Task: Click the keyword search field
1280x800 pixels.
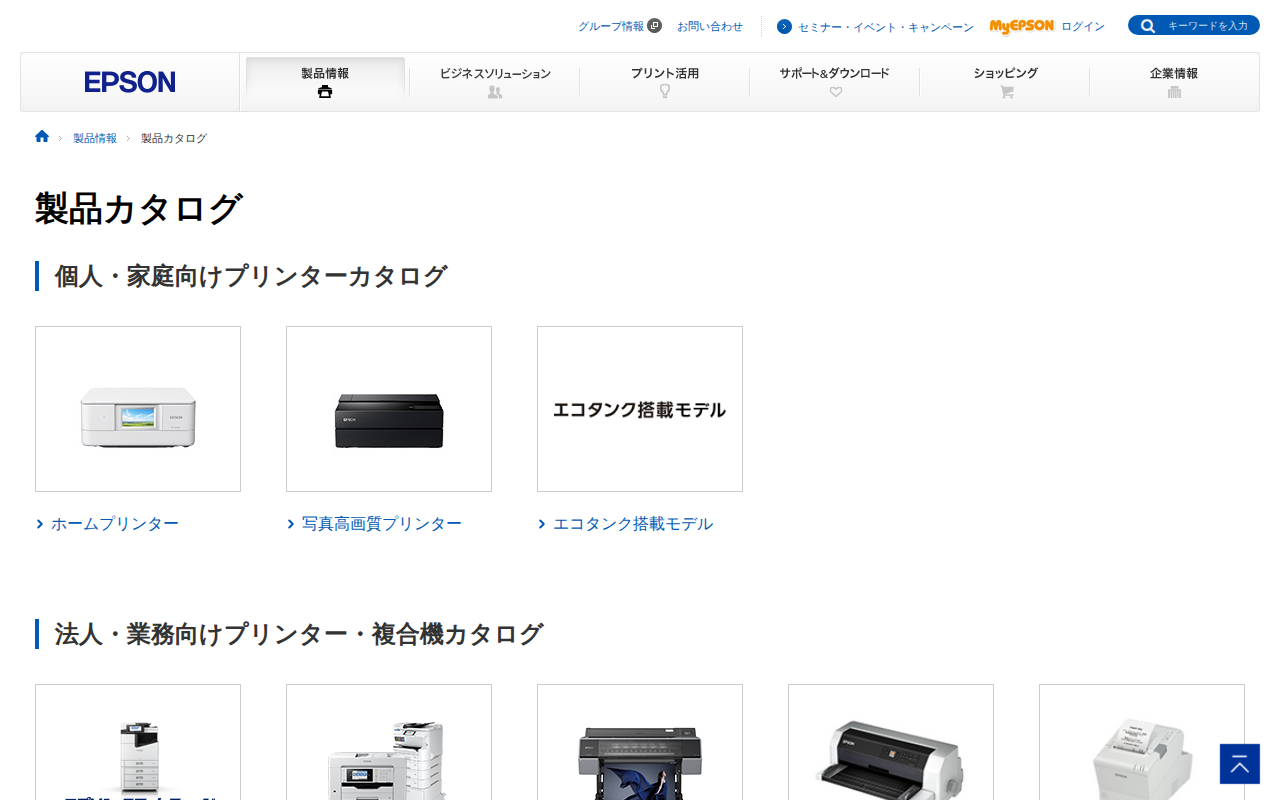Action: click(1207, 26)
